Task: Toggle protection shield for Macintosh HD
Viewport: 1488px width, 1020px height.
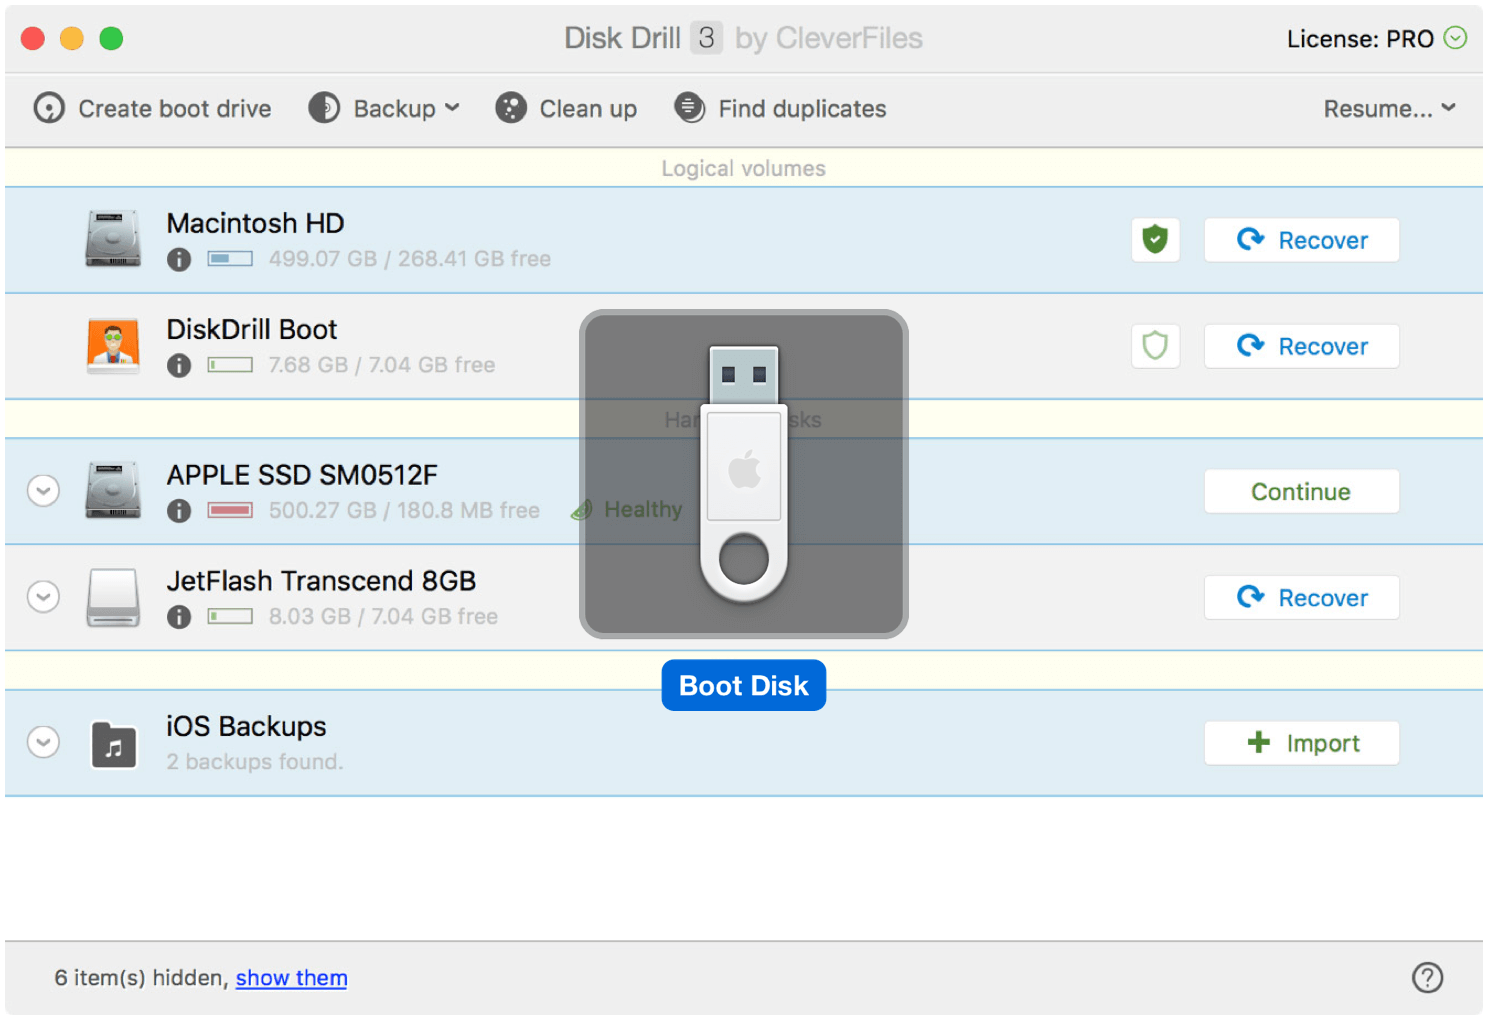Action: 1155,240
